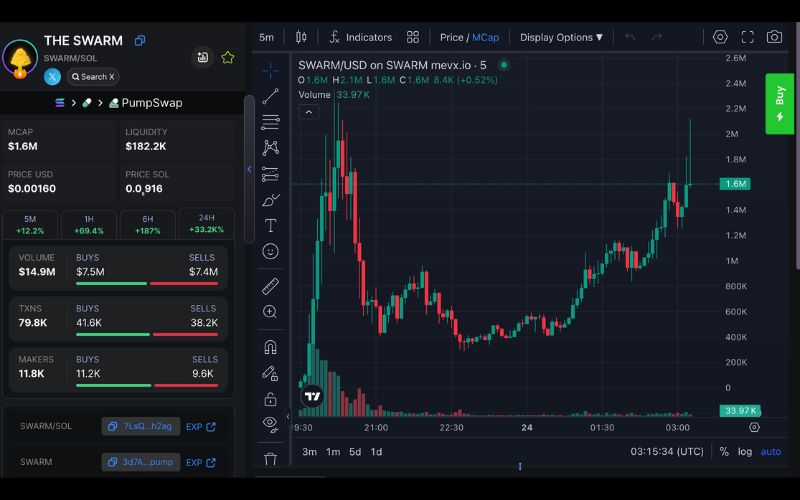Screen dimensions: 800x500
Task: Open the Indicators dialog
Action: [361, 37]
